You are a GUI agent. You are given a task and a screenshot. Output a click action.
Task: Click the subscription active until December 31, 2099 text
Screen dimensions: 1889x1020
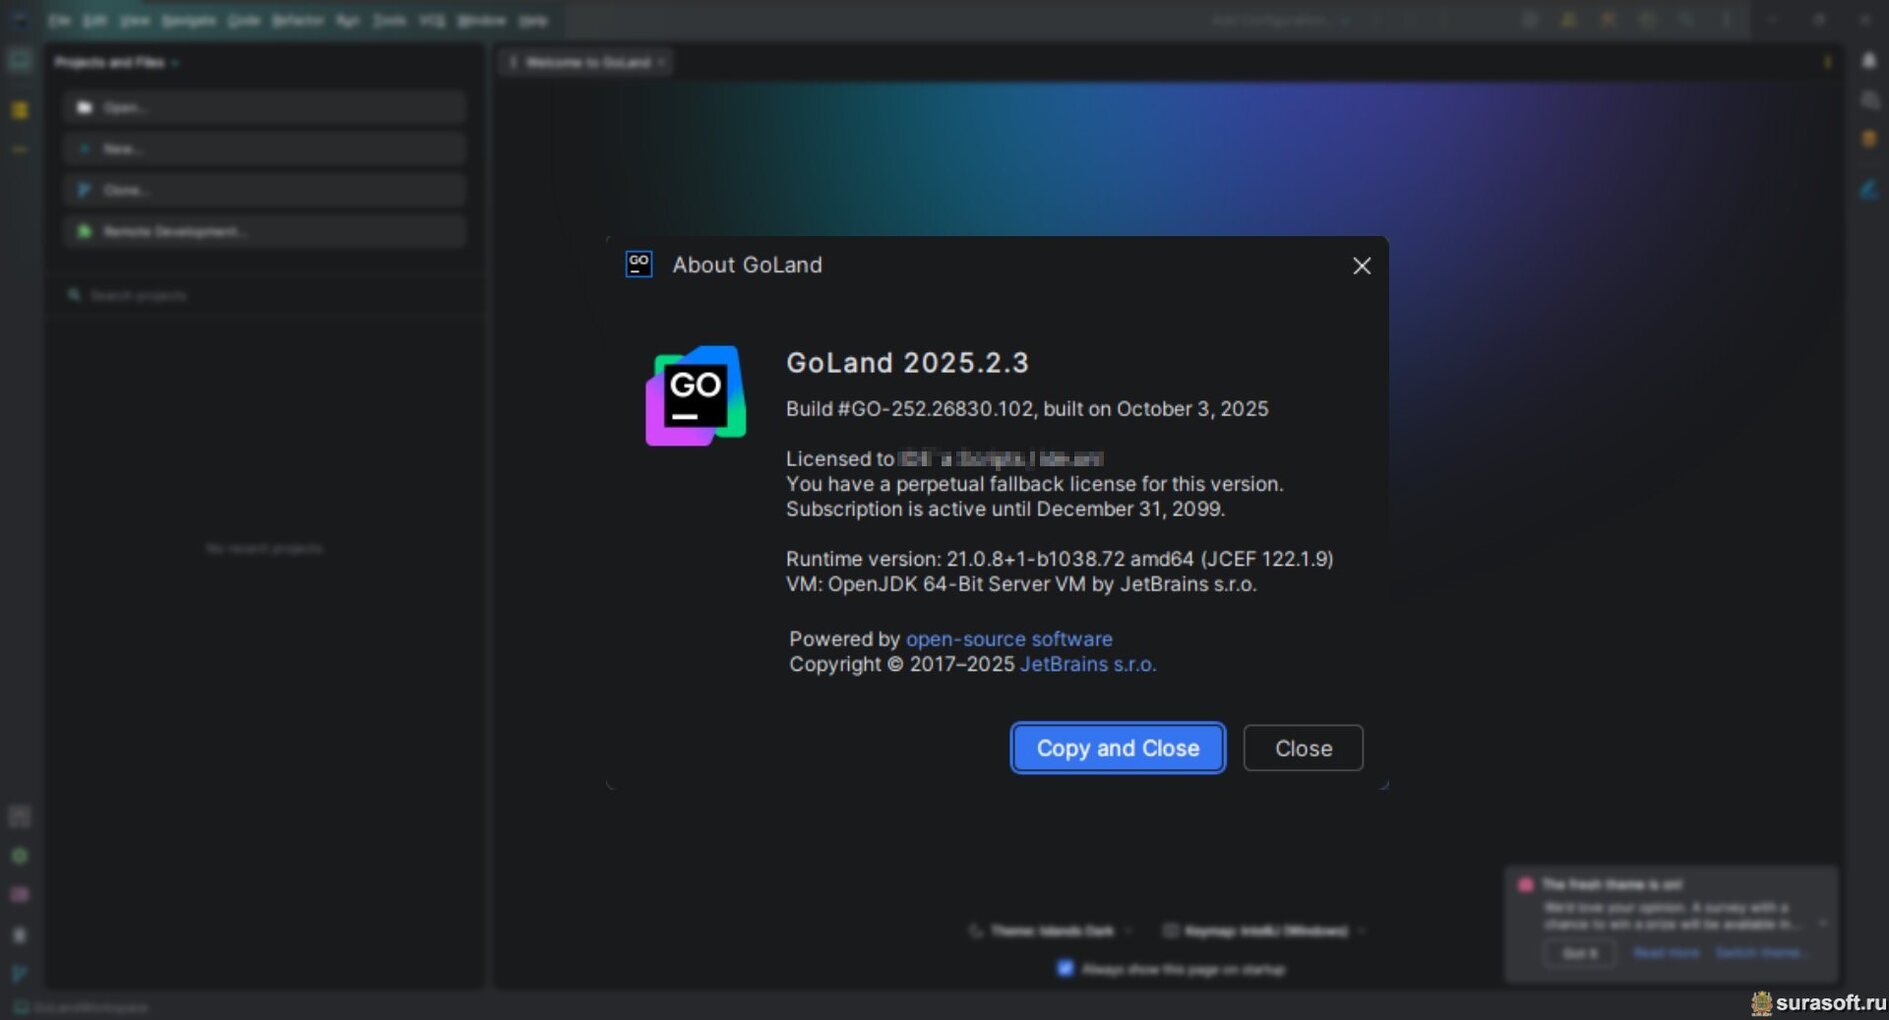click(1005, 509)
